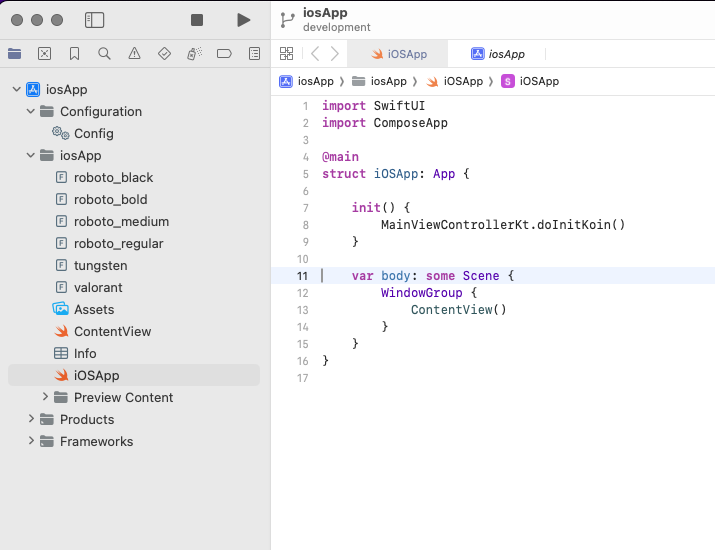Click line number 8 in gutter
This screenshot has height=550, width=715.
tap(306, 225)
